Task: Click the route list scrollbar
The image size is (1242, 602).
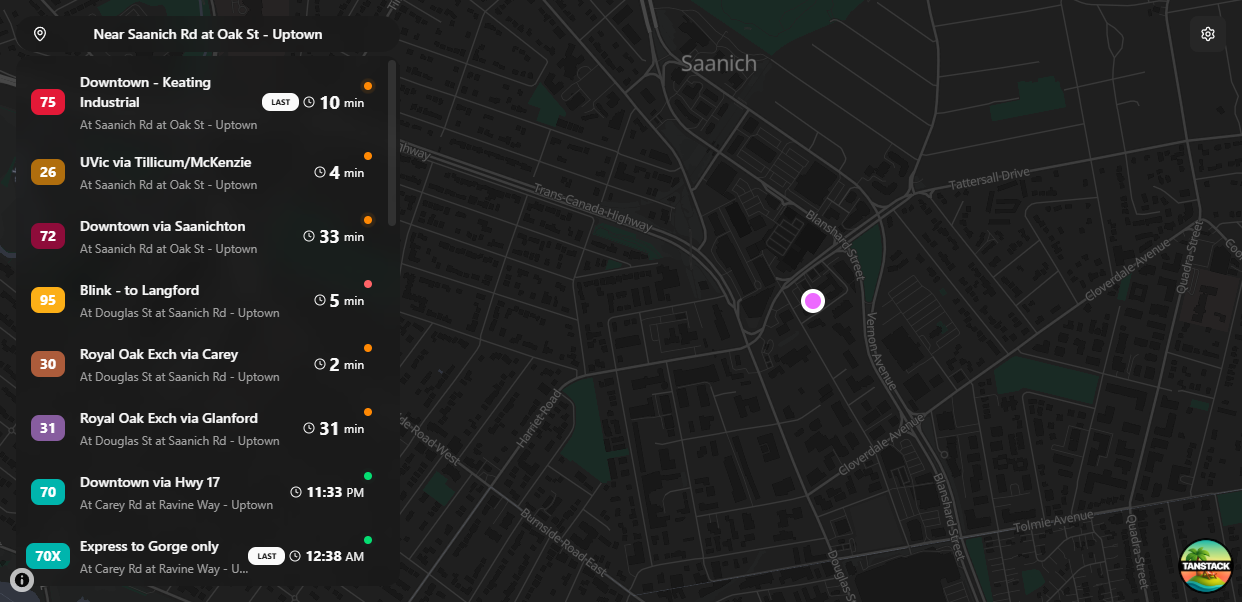Action: pyautogui.click(x=392, y=145)
